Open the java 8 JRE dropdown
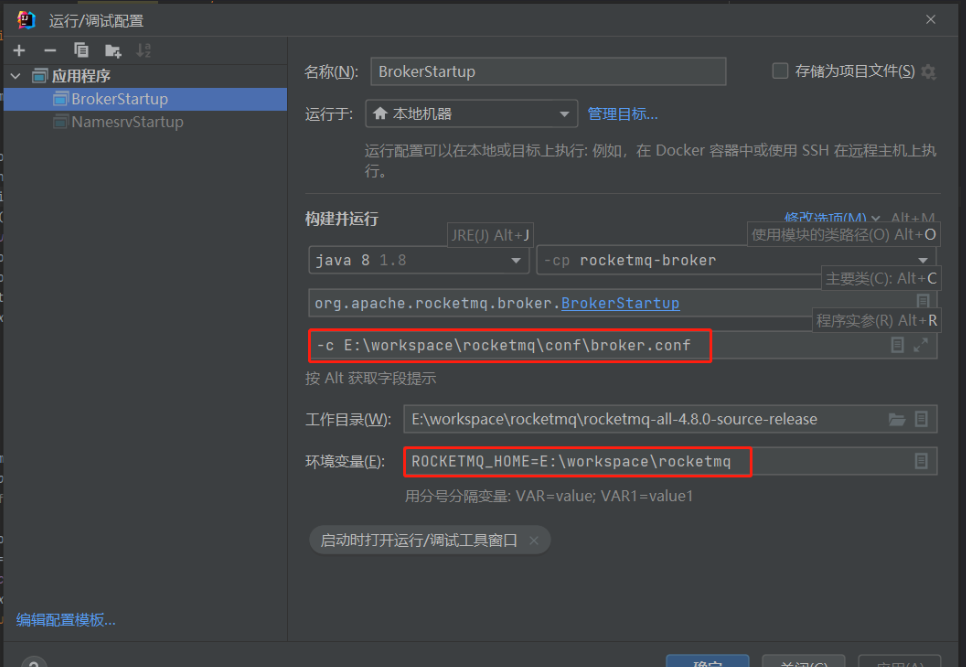This screenshot has width=966, height=667. click(x=418, y=261)
